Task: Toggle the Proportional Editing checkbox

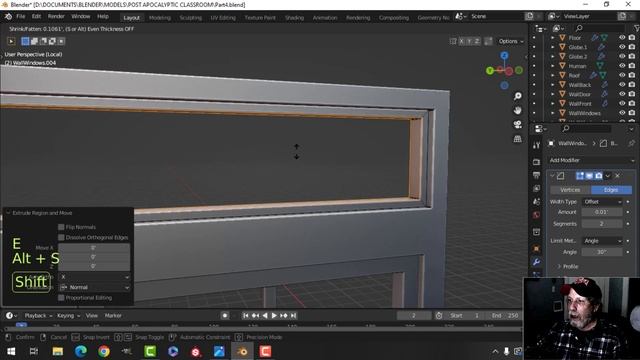Action: click(61, 298)
